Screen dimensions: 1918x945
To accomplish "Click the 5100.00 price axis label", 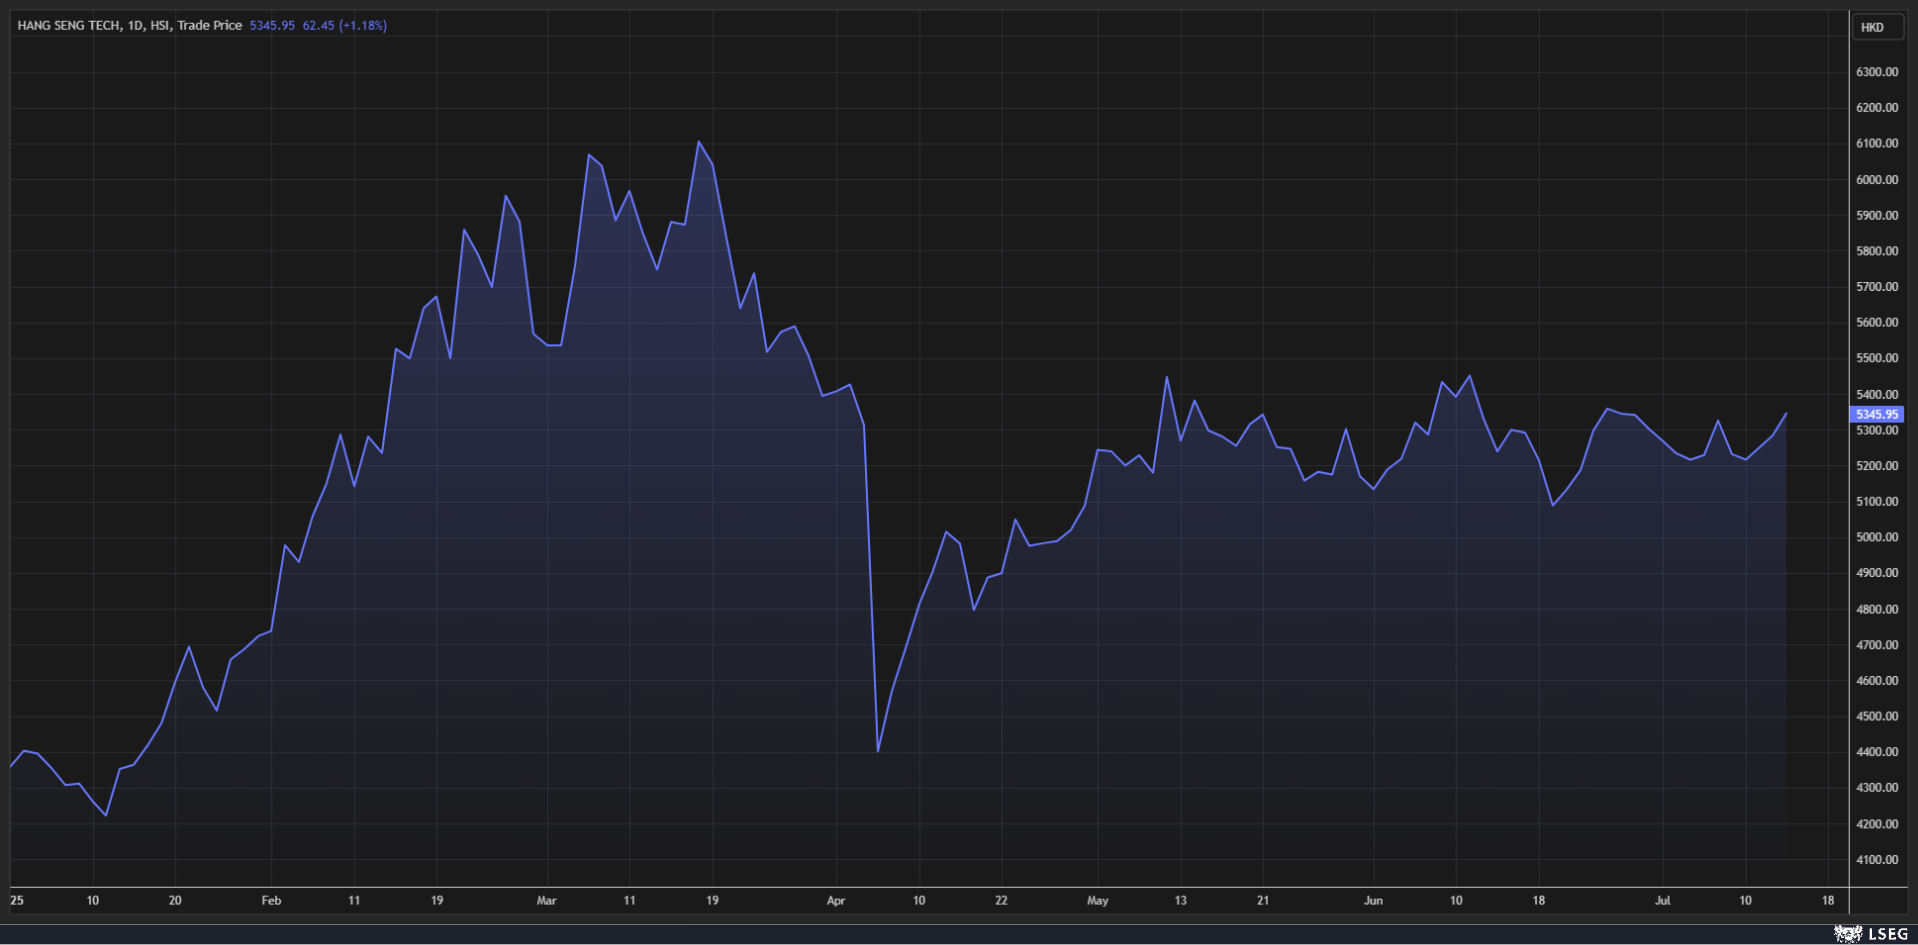I will point(1877,502).
